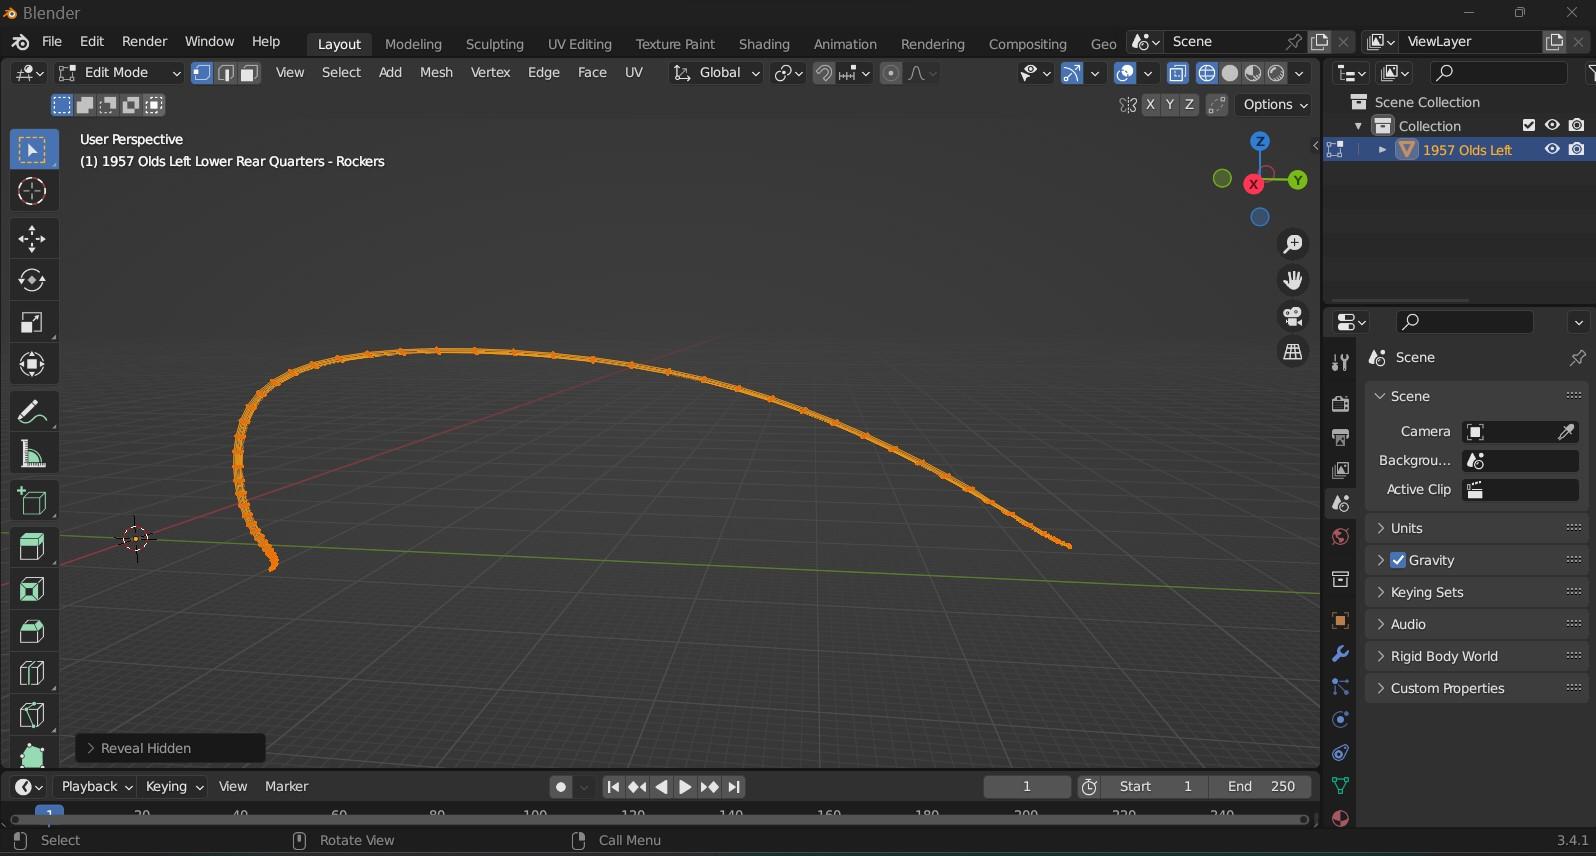The image size is (1596, 856).
Task: Toggle snapping magnet
Action: [x=824, y=73]
